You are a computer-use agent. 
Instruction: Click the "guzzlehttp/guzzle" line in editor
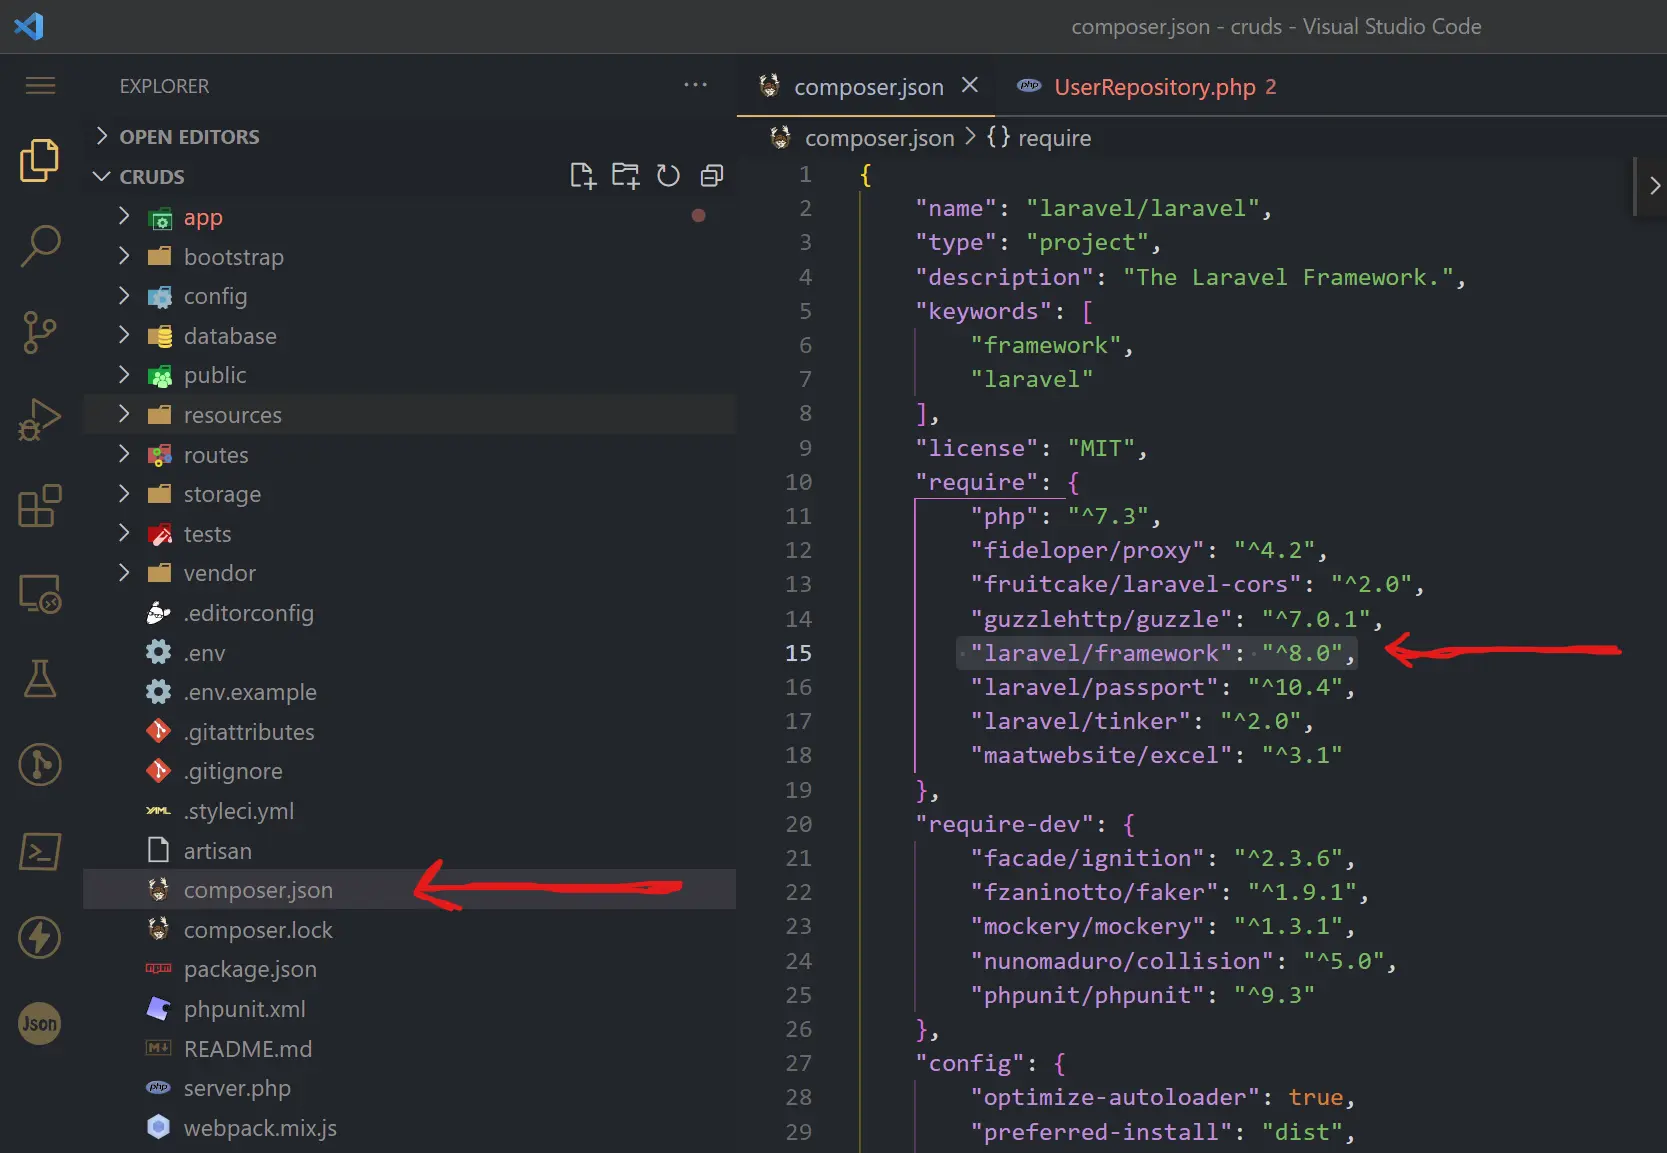1176,619
